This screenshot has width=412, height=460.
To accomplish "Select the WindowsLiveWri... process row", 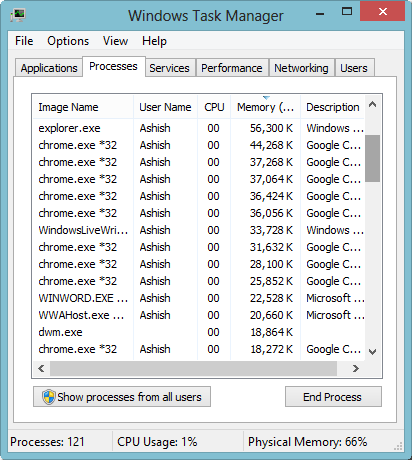I will click(199, 230).
